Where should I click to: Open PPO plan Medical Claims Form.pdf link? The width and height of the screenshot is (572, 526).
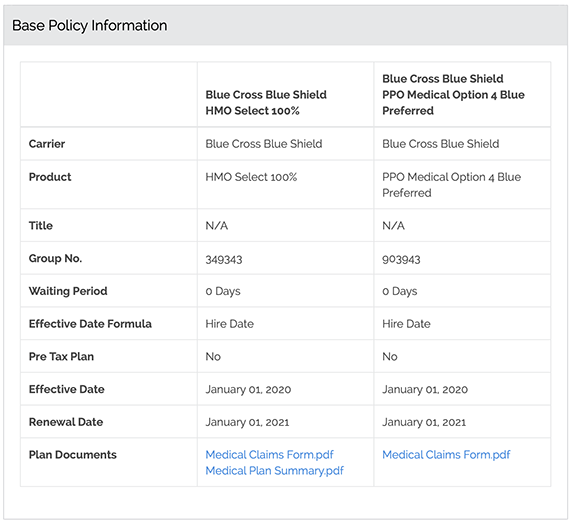(x=446, y=455)
